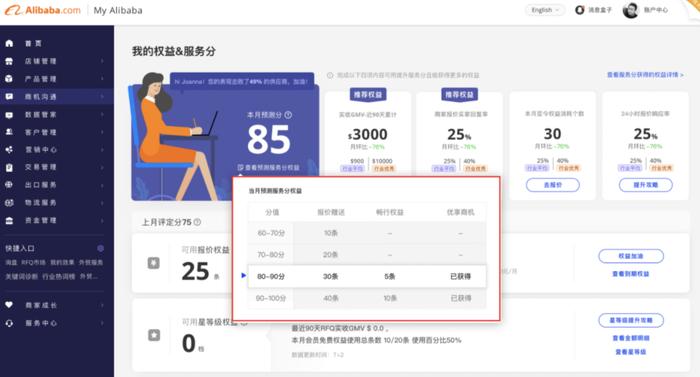Select the 90-100分 row in popup table

(x=367, y=298)
